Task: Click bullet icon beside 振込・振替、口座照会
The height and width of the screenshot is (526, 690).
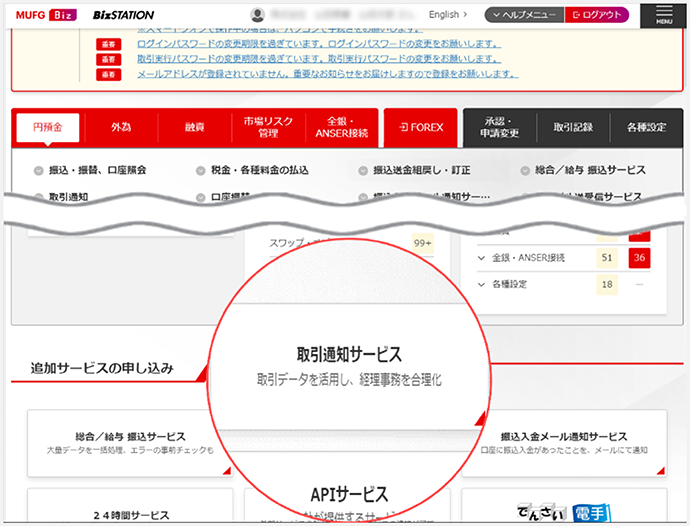Action: (38, 171)
